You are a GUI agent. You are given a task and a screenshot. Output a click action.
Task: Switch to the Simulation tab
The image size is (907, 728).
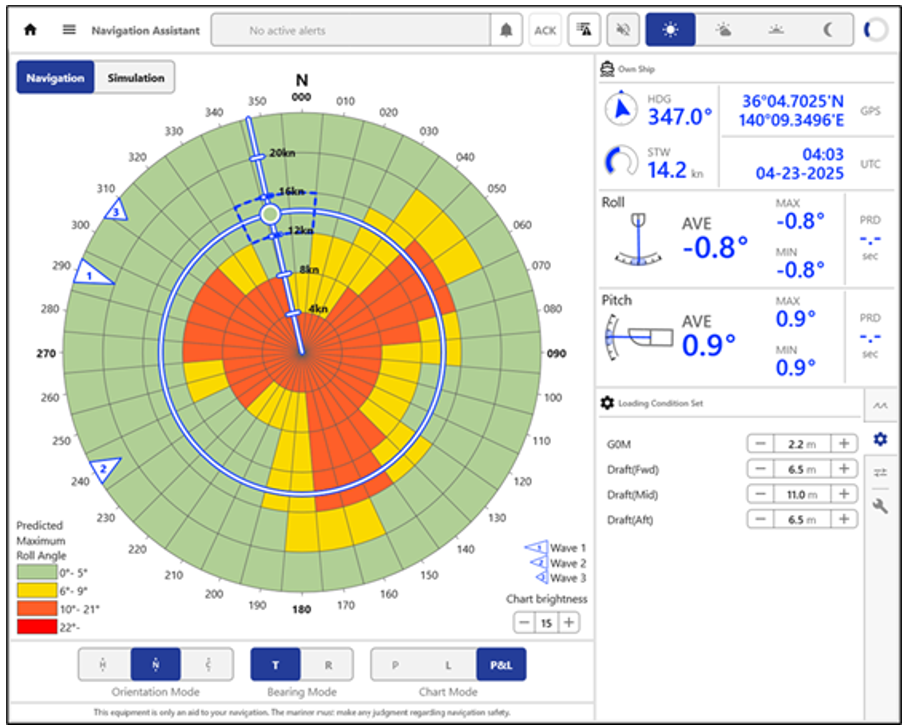pos(135,78)
